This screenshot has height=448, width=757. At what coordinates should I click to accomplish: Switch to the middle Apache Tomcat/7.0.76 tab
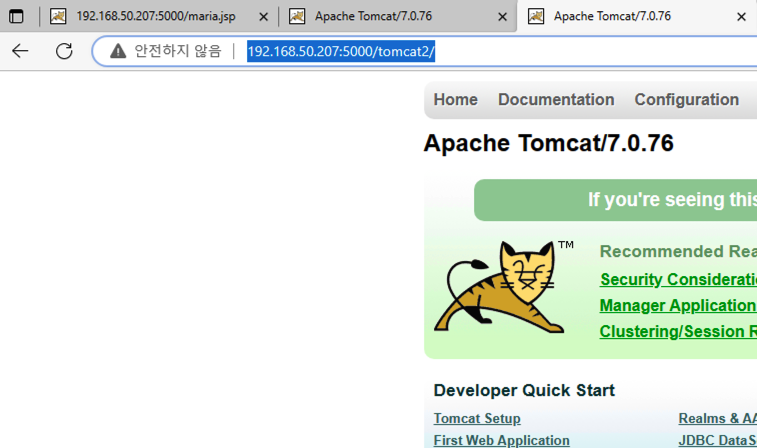point(398,16)
